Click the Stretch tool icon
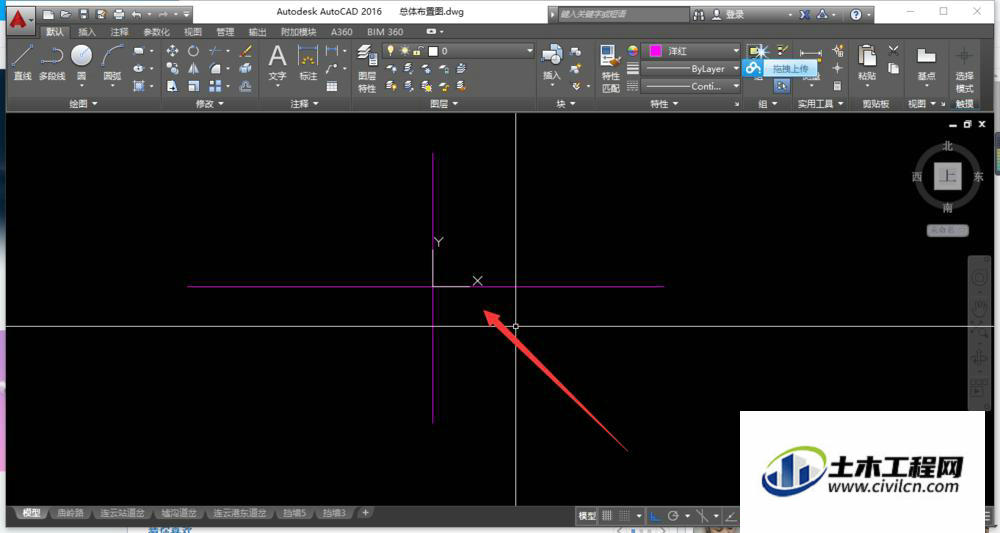 (x=172, y=86)
